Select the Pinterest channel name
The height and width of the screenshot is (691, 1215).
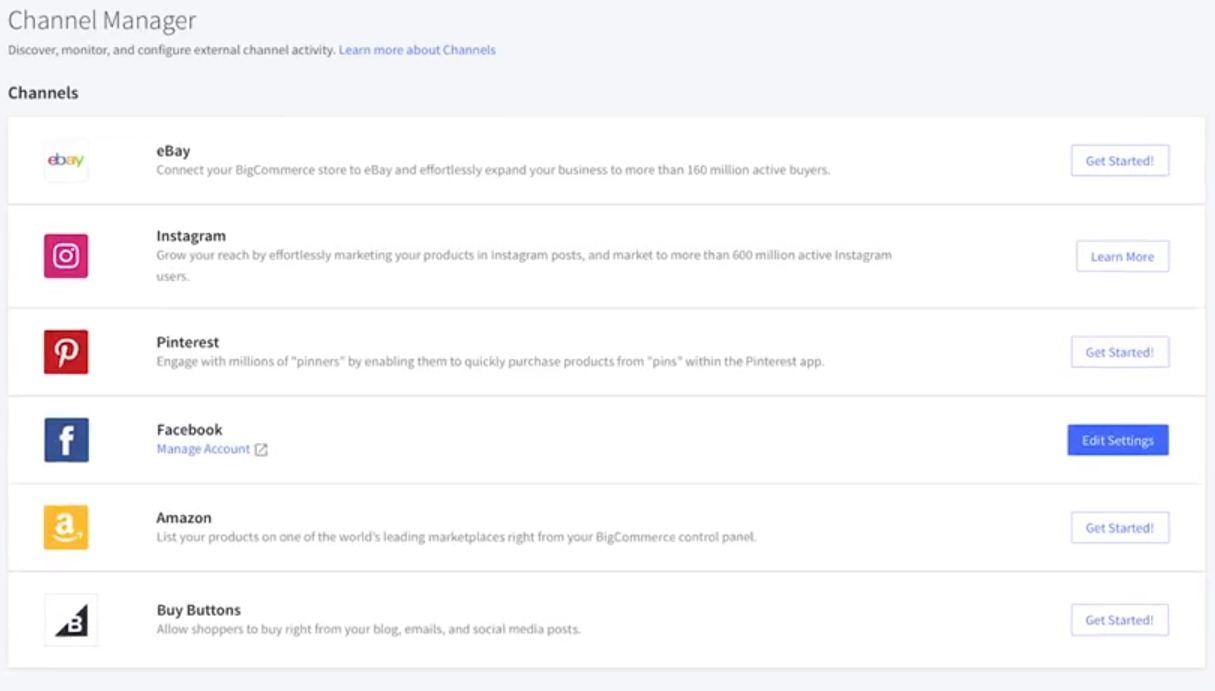(188, 342)
